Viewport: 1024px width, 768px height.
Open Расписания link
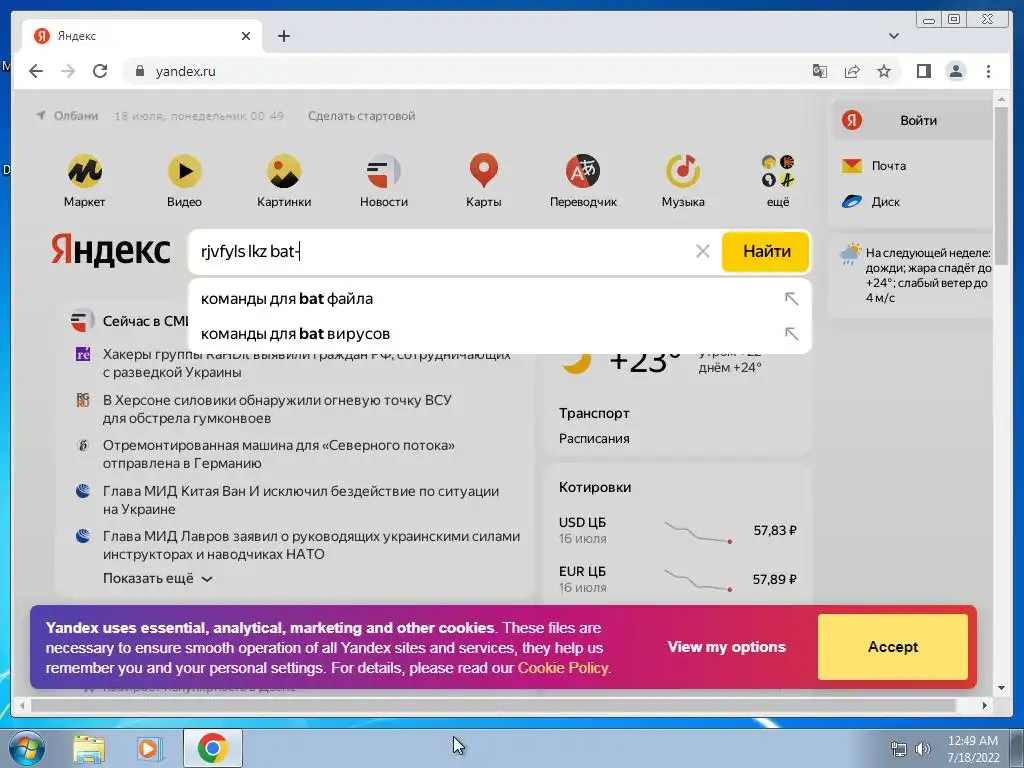(594, 438)
